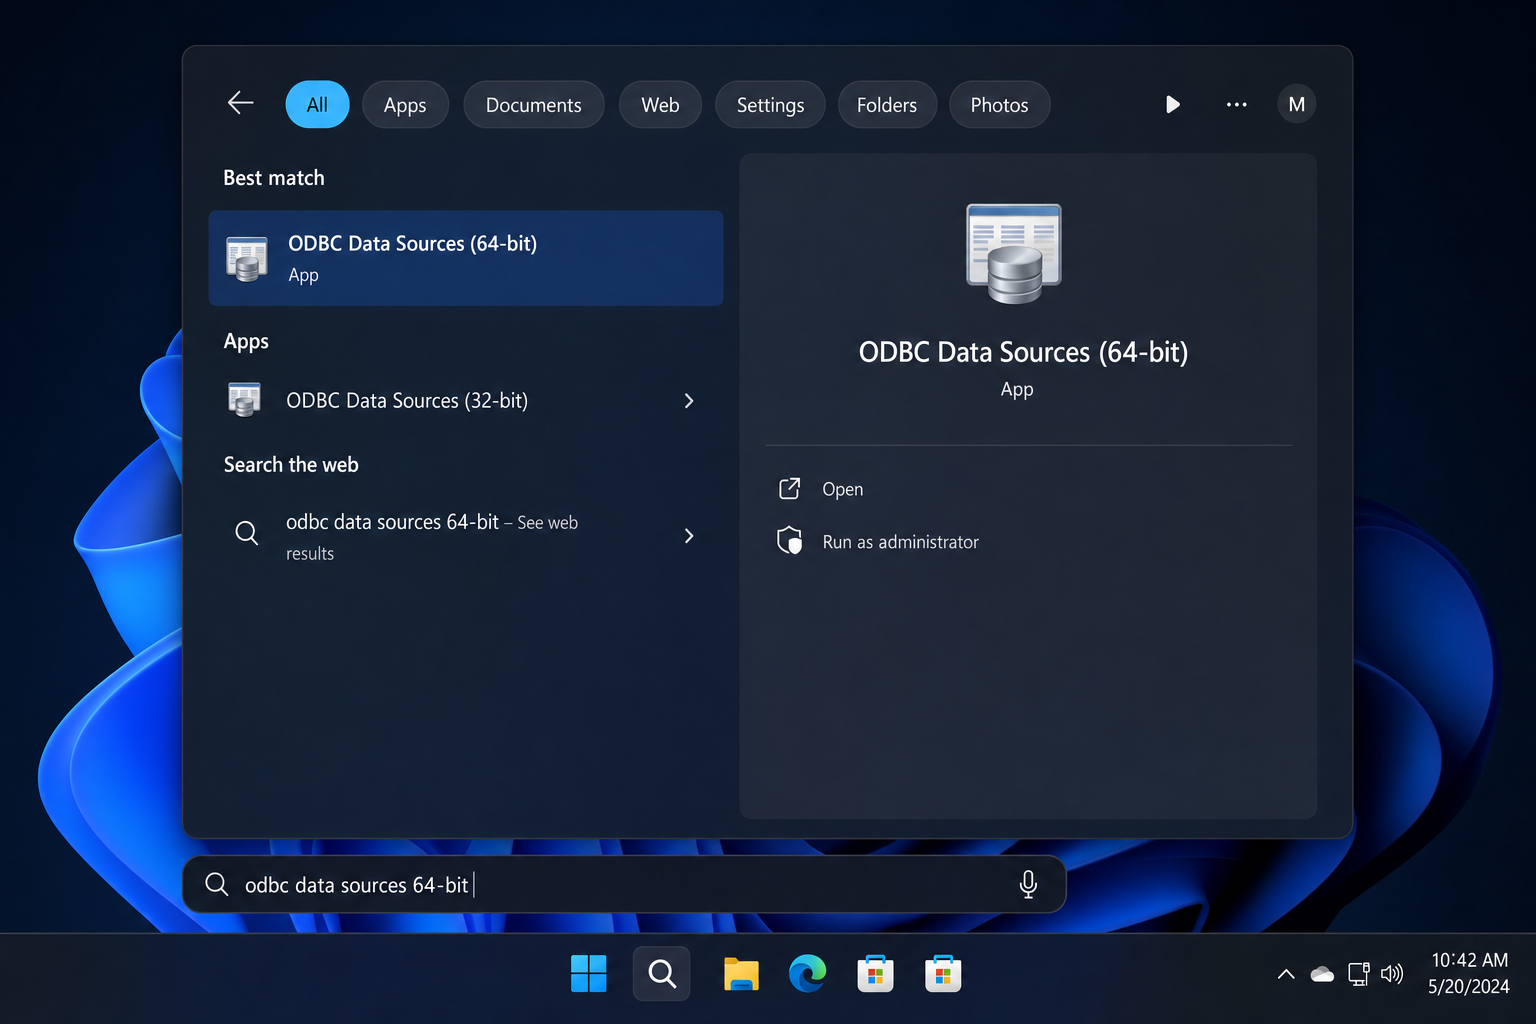Switch to the Apps filter tab
The width and height of the screenshot is (1536, 1024).
(405, 105)
